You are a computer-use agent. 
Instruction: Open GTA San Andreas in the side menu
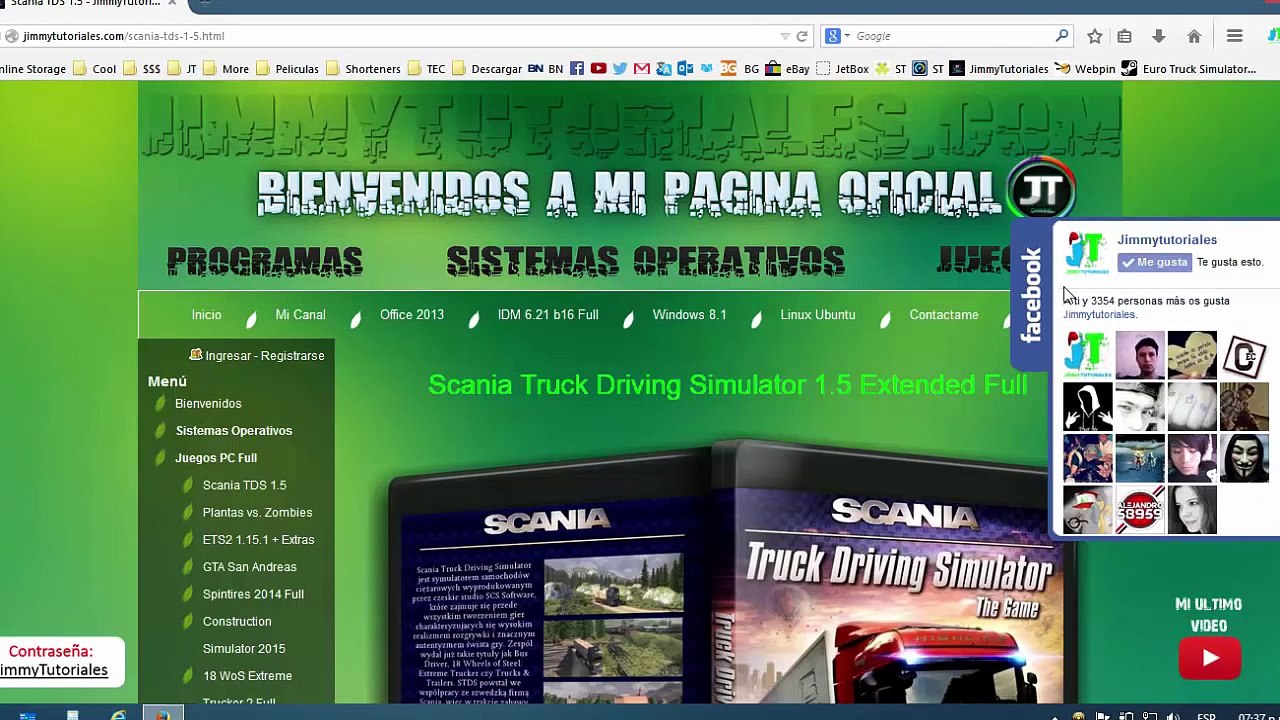pyautogui.click(x=249, y=567)
